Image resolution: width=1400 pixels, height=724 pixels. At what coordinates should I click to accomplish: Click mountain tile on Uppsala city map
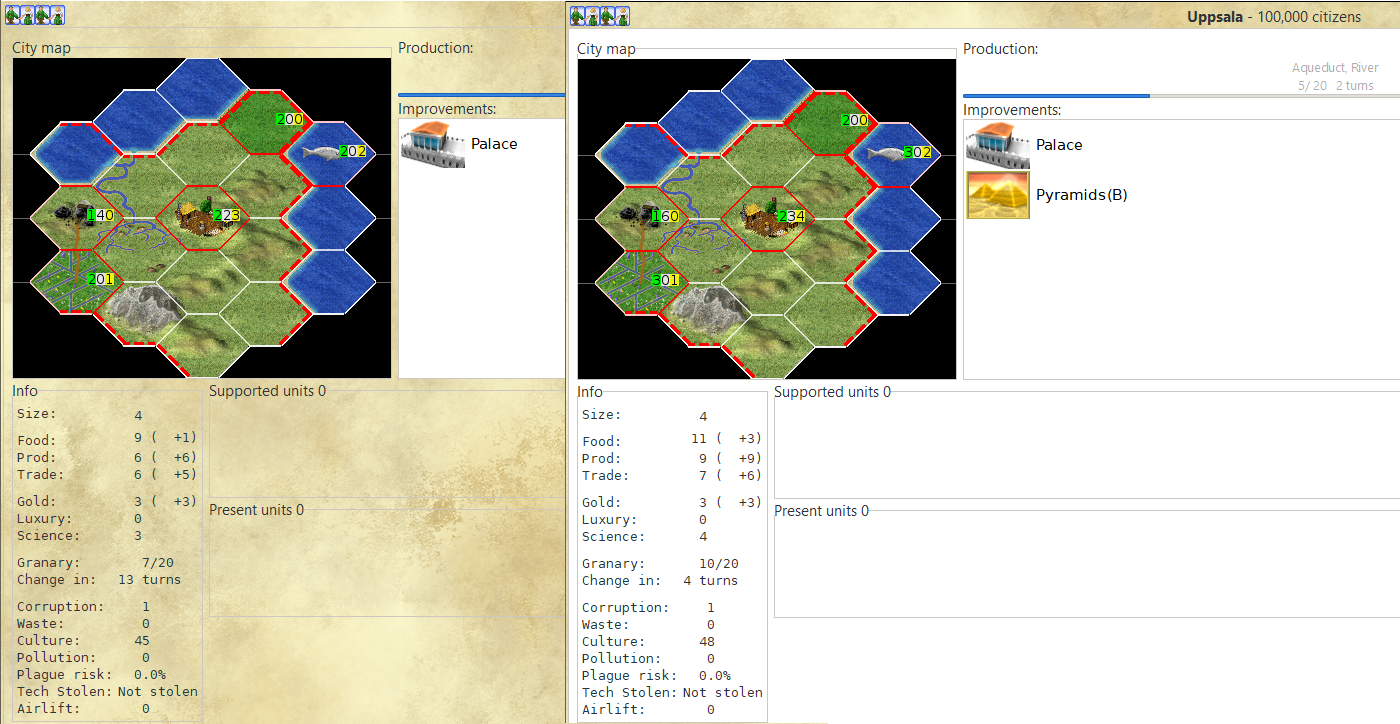click(704, 313)
